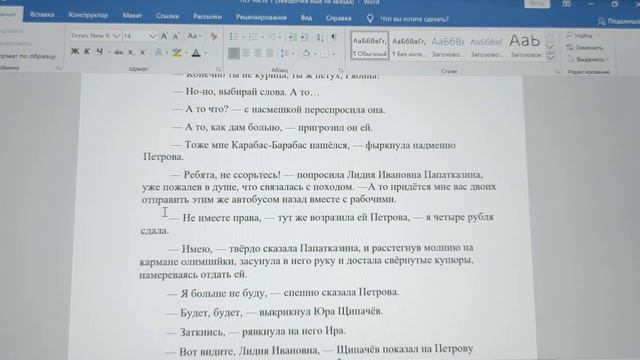Click Replace (Заменить) button
The image size is (640, 360).
tap(585, 48)
